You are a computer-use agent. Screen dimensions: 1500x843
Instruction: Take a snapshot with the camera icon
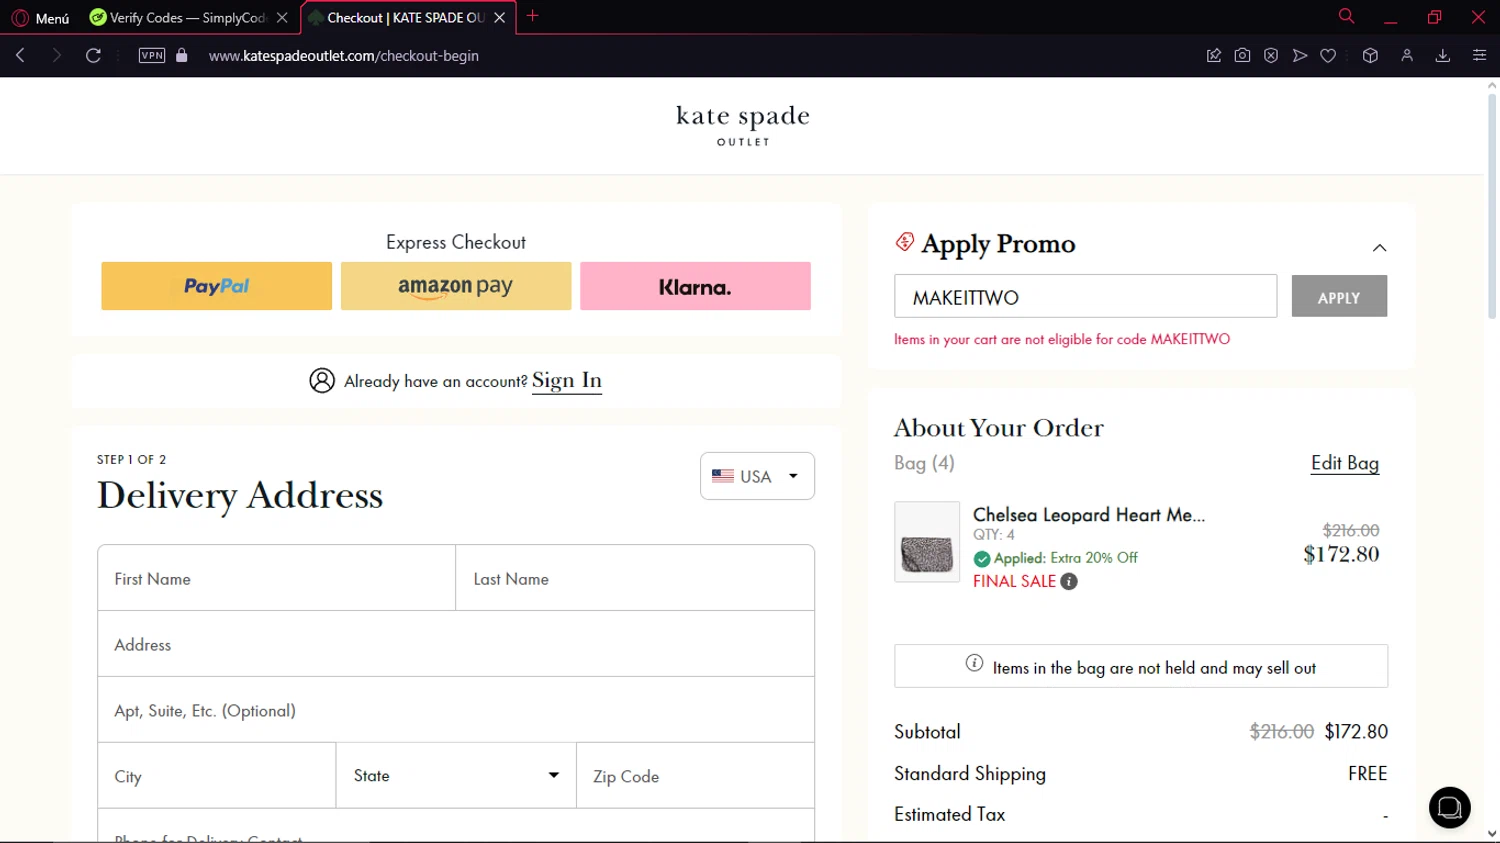point(1242,56)
